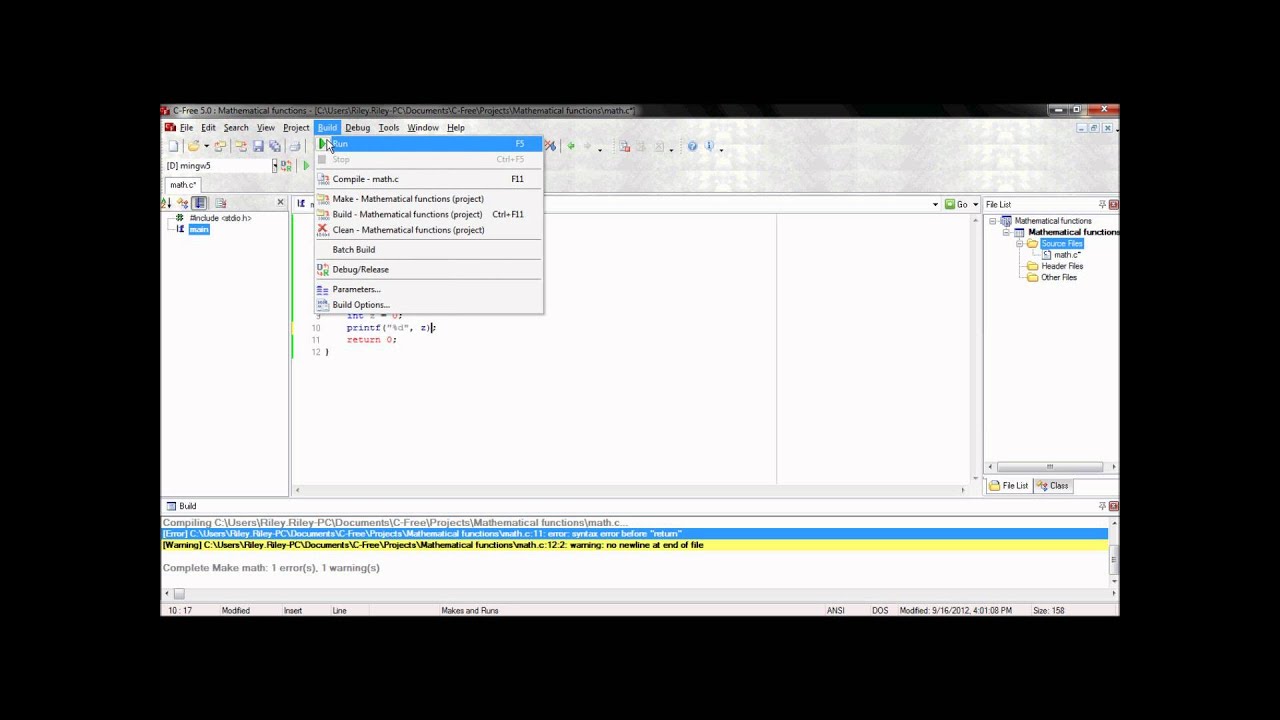Screen dimensions: 1280x720
Task: Open the File menu
Action: [x=186, y=128]
